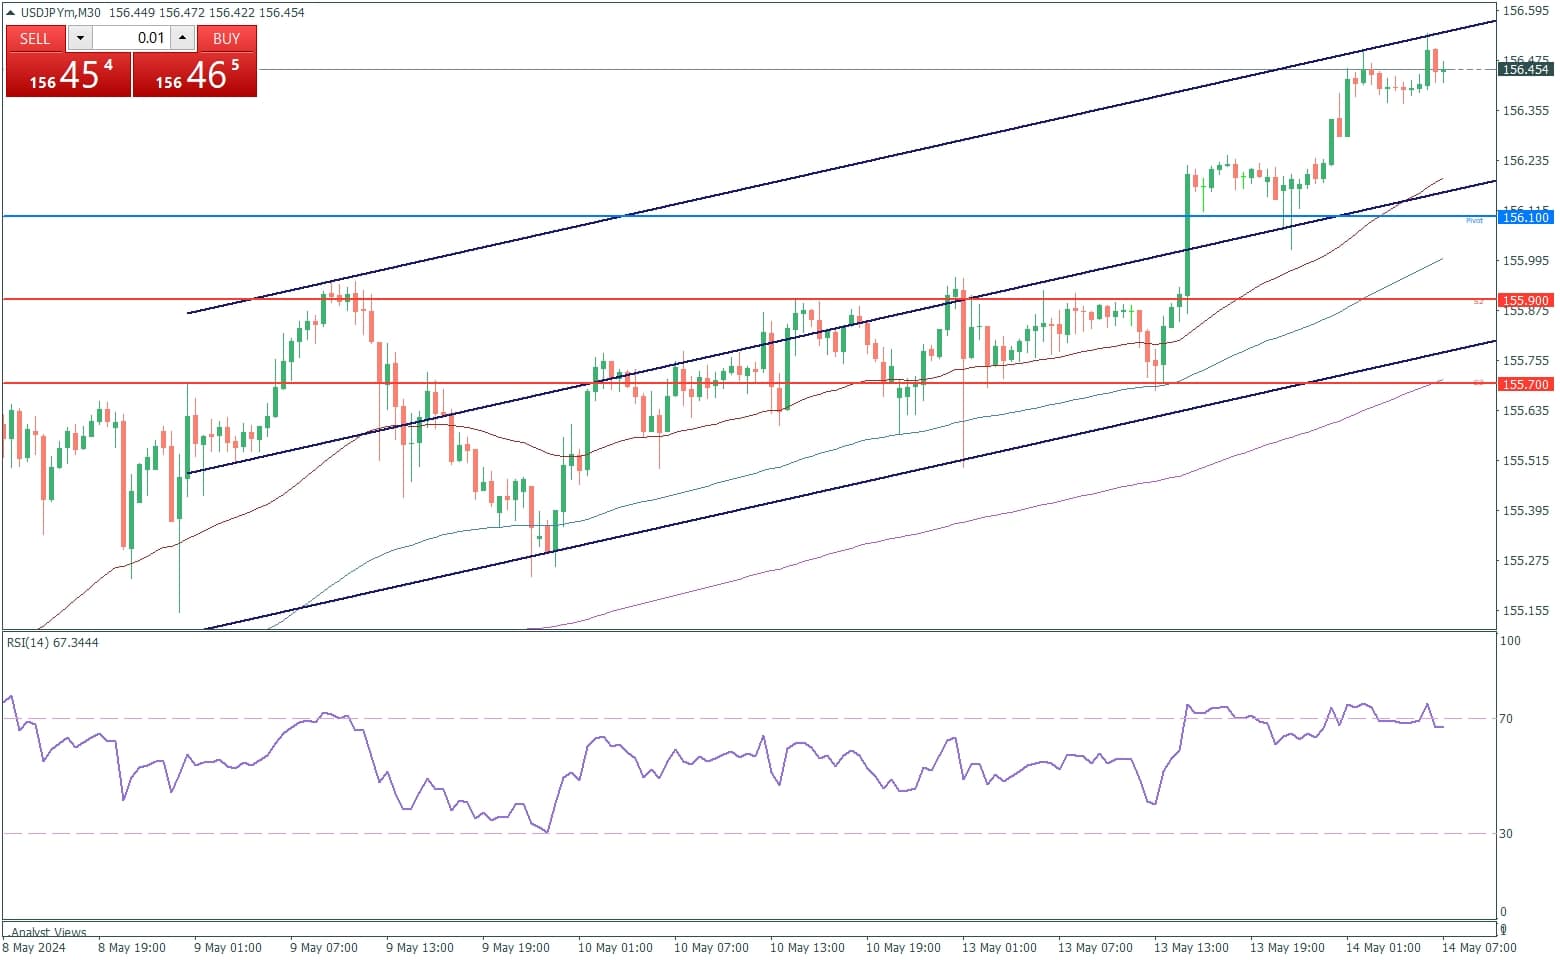
Task: Click the red SELL button
Action: (x=35, y=38)
